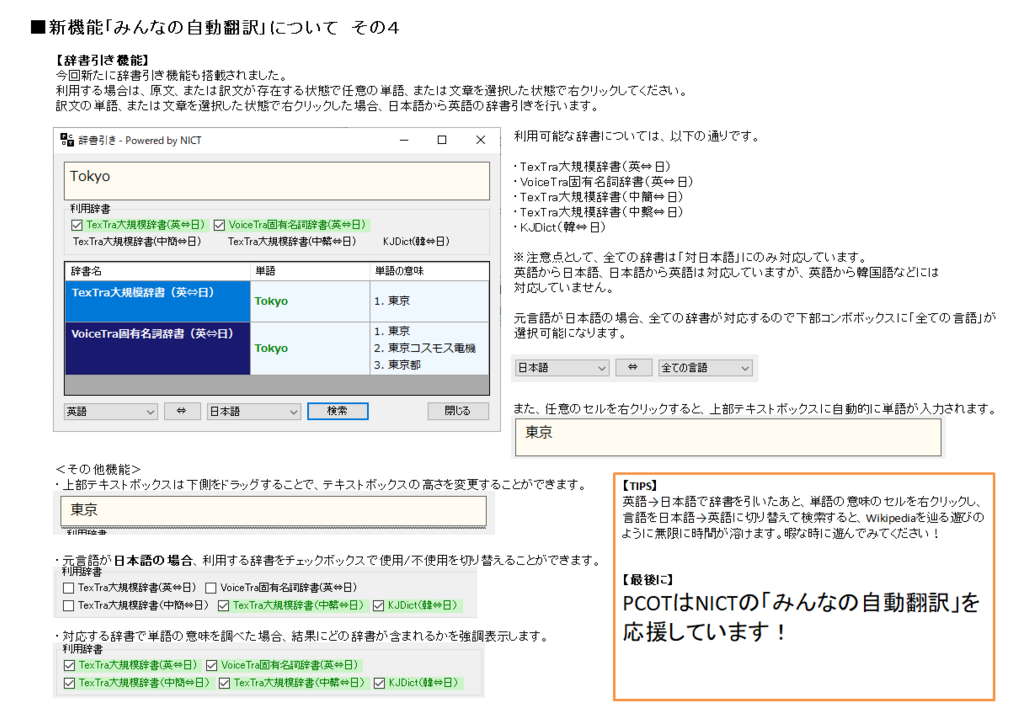Uncheck TexTra大規模辞書(中繁⇔日) in the partly-checked group
Viewport: 1024px width, 719px height.
(x=223, y=606)
